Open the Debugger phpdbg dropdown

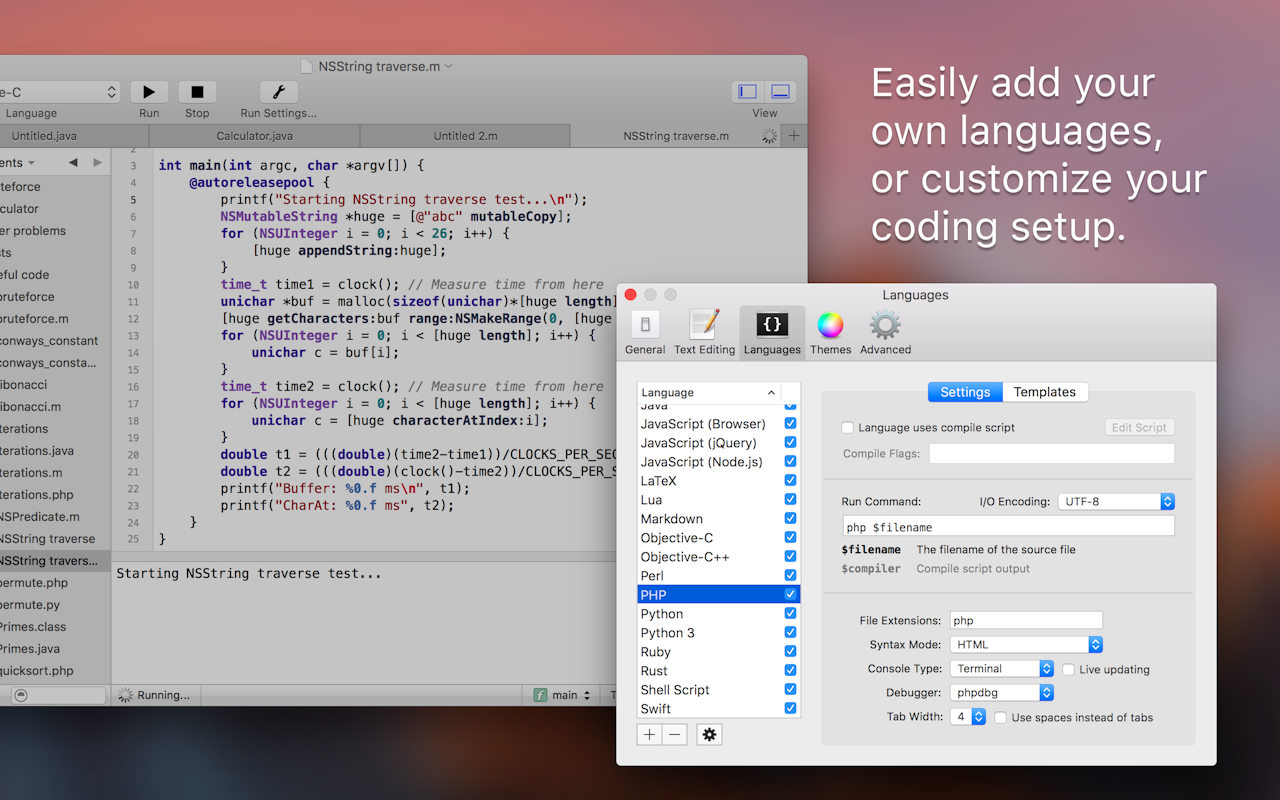click(x=1000, y=693)
